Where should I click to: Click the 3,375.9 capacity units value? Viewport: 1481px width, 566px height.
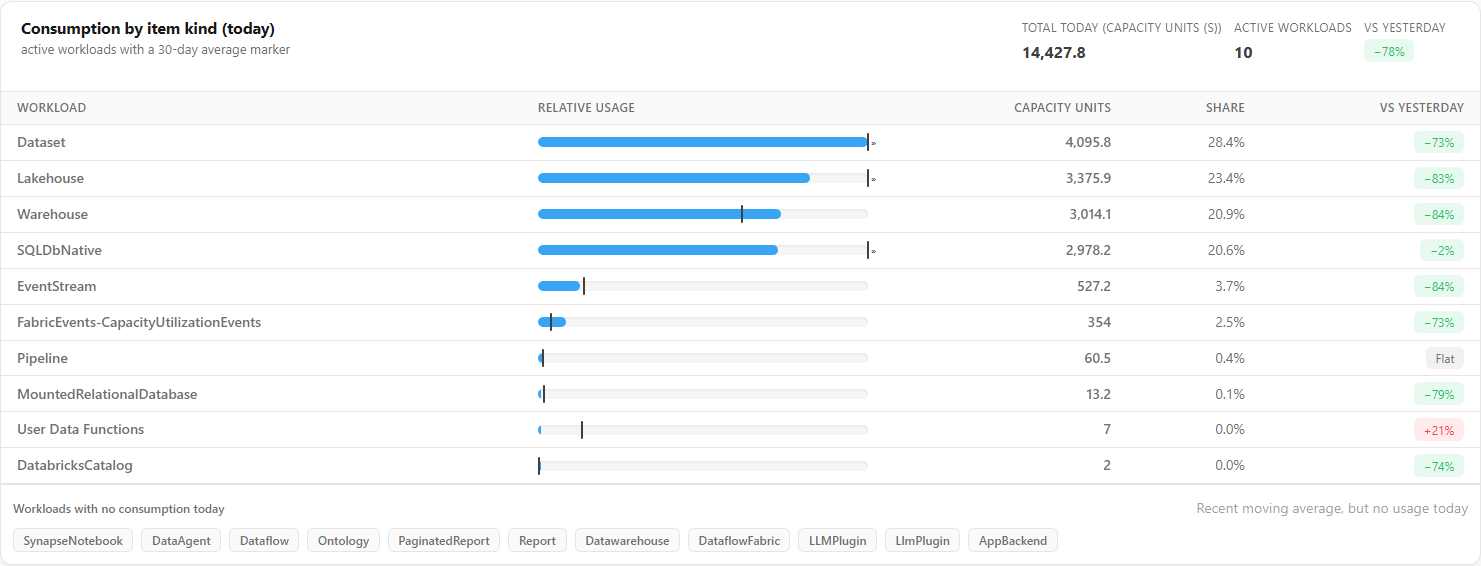click(1088, 179)
